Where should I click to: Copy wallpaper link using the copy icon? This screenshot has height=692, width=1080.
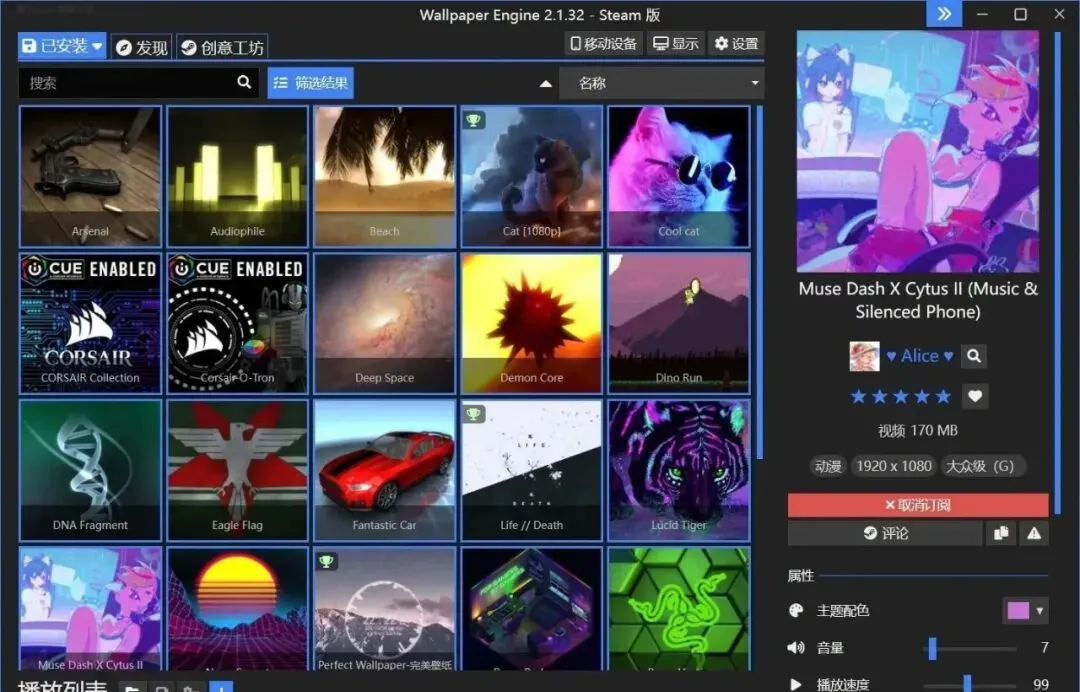(x=1001, y=533)
